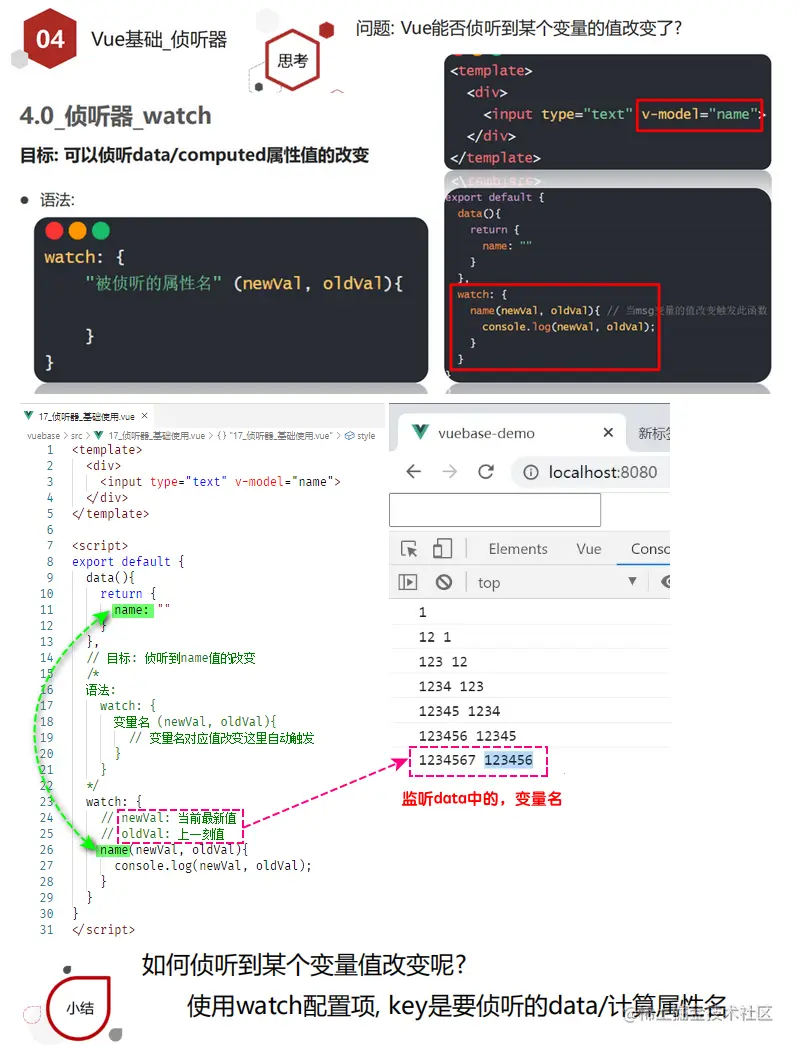Click editor line number 8

coord(50,561)
